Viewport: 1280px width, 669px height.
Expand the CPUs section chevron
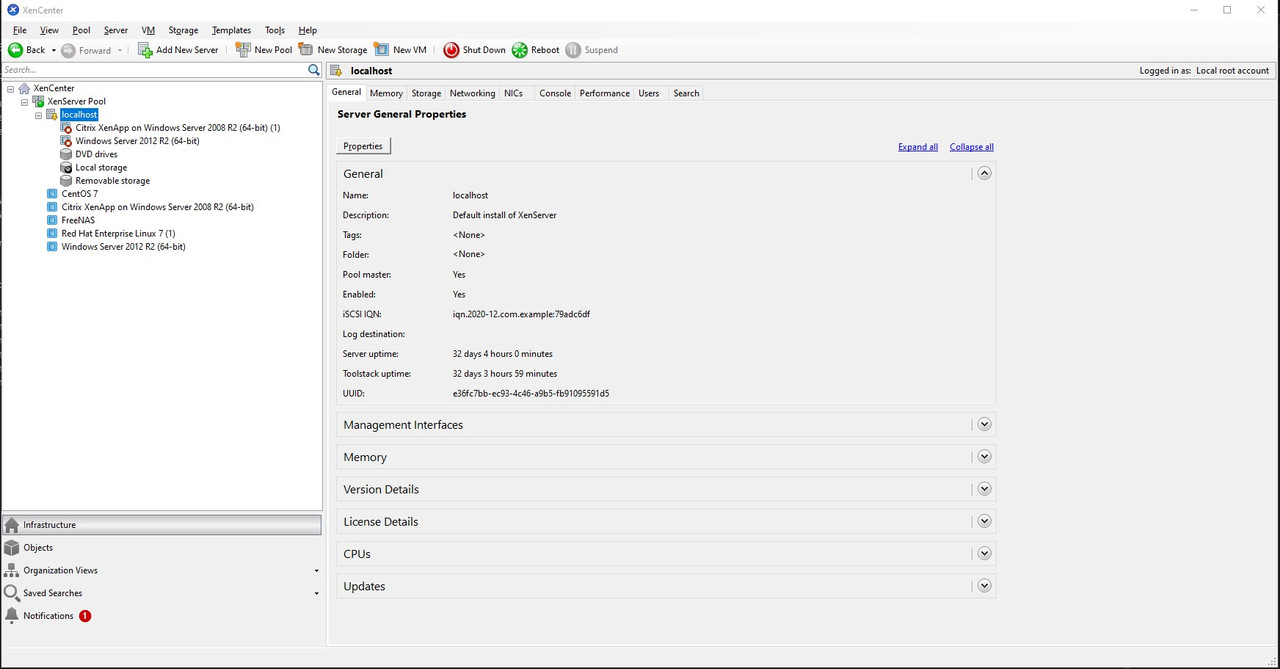(984, 554)
